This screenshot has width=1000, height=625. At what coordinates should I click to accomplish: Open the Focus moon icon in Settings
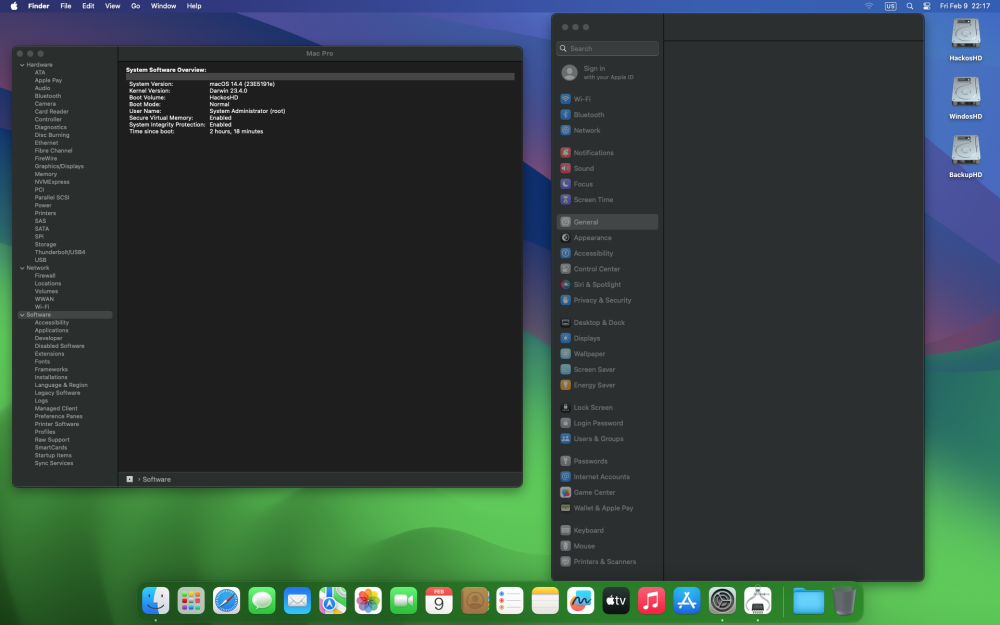tap(565, 184)
